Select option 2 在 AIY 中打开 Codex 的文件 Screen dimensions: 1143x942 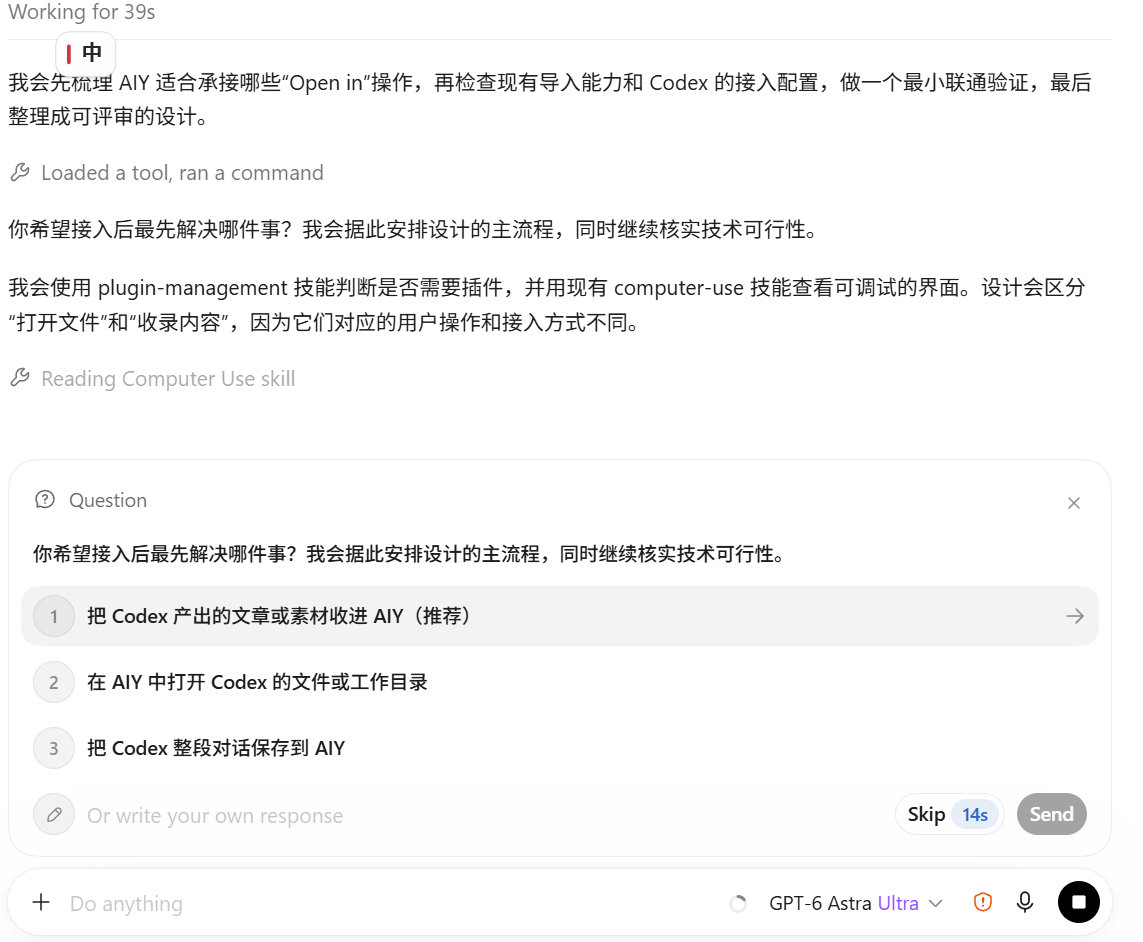pyautogui.click(x=560, y=682)
